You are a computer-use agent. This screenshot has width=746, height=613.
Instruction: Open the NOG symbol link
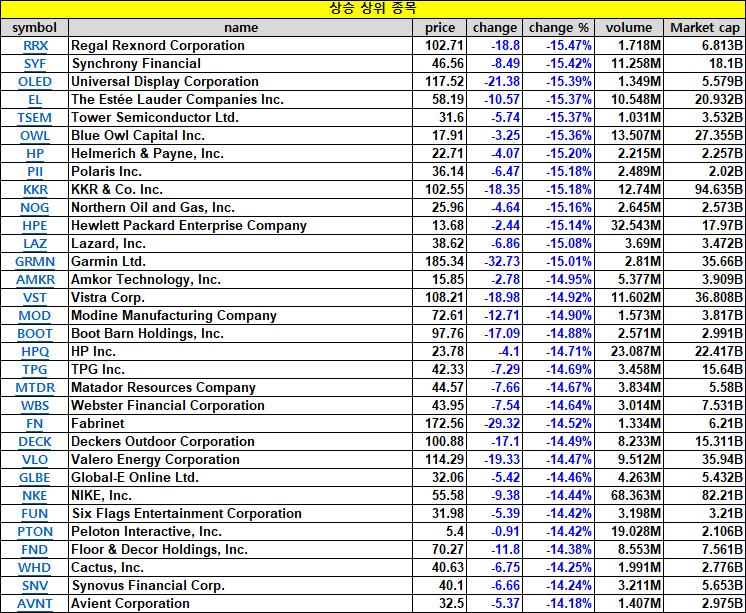pos(35,208)
